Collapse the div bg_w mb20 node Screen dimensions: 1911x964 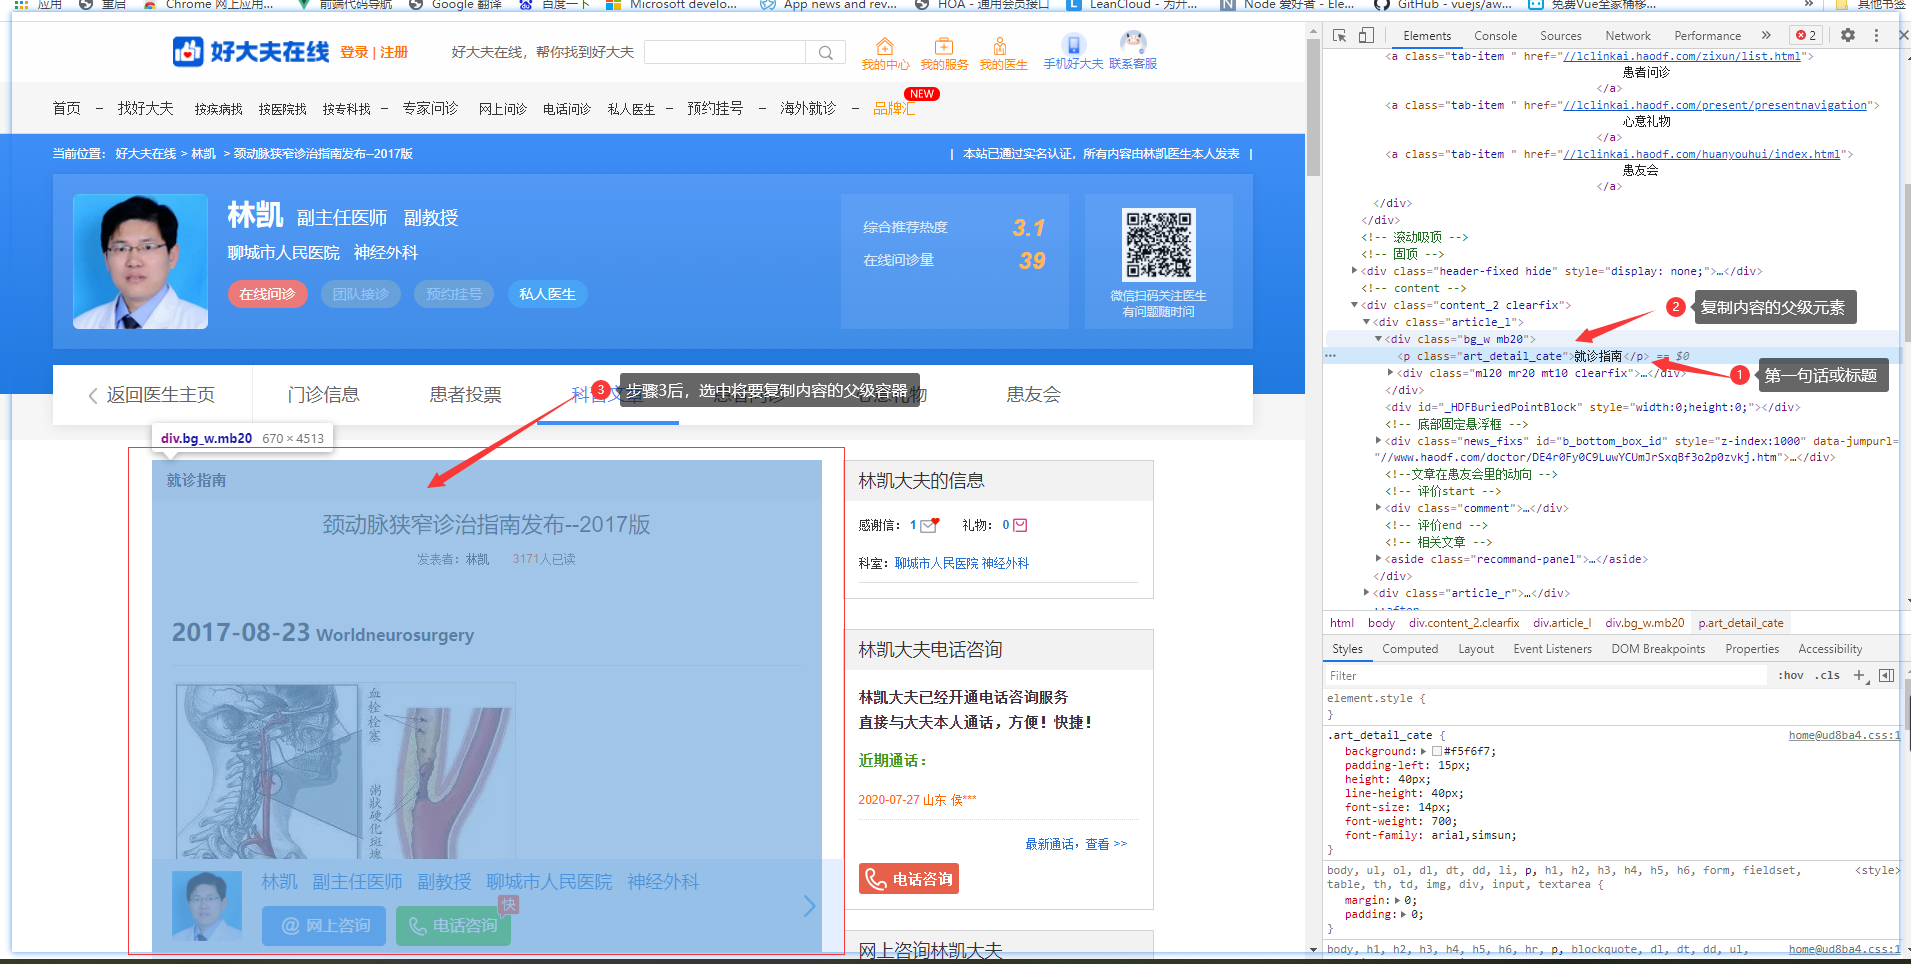pyautogui.click(x=1378, y=339)
